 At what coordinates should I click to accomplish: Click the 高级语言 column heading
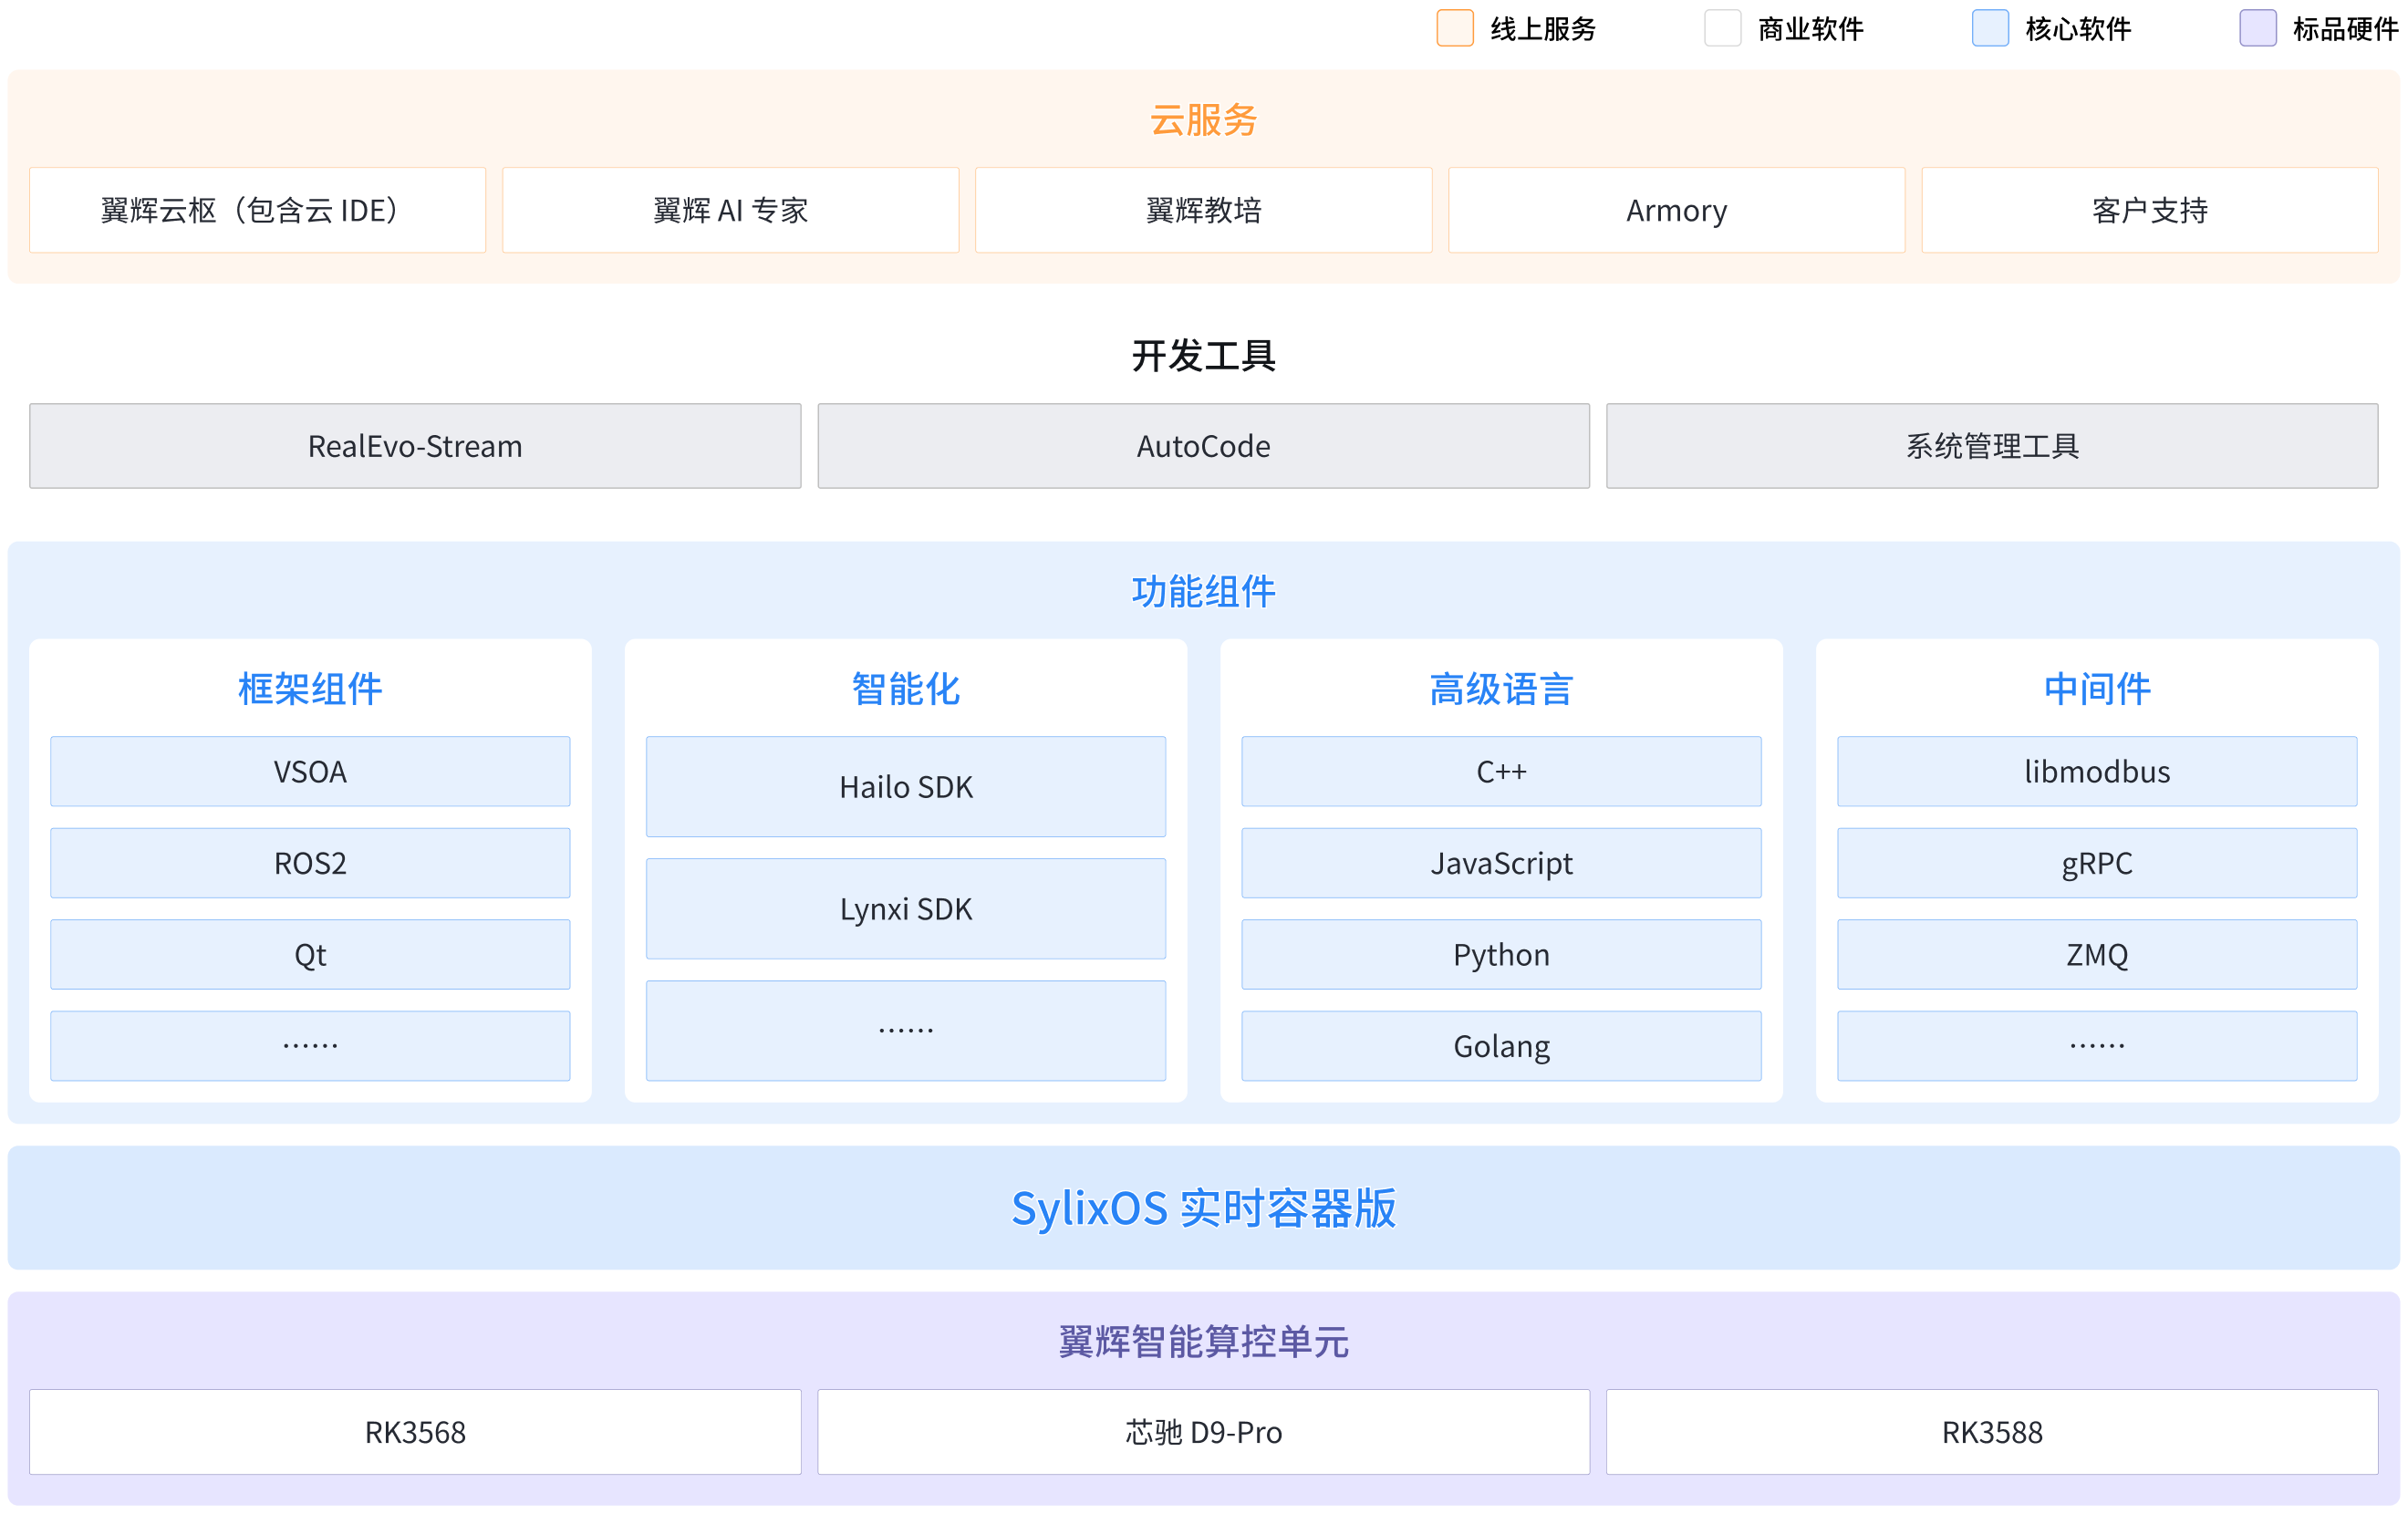click(x=1502, y=689)
